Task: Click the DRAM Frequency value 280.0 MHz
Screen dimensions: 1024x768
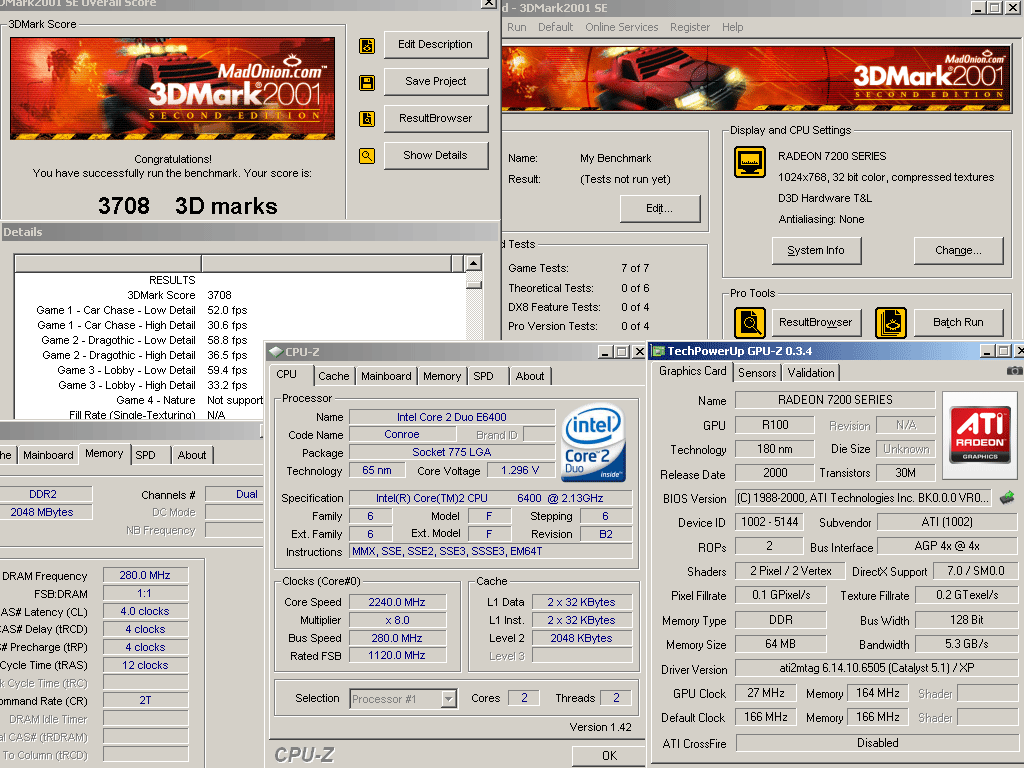Action: click(x=145, y=575)
